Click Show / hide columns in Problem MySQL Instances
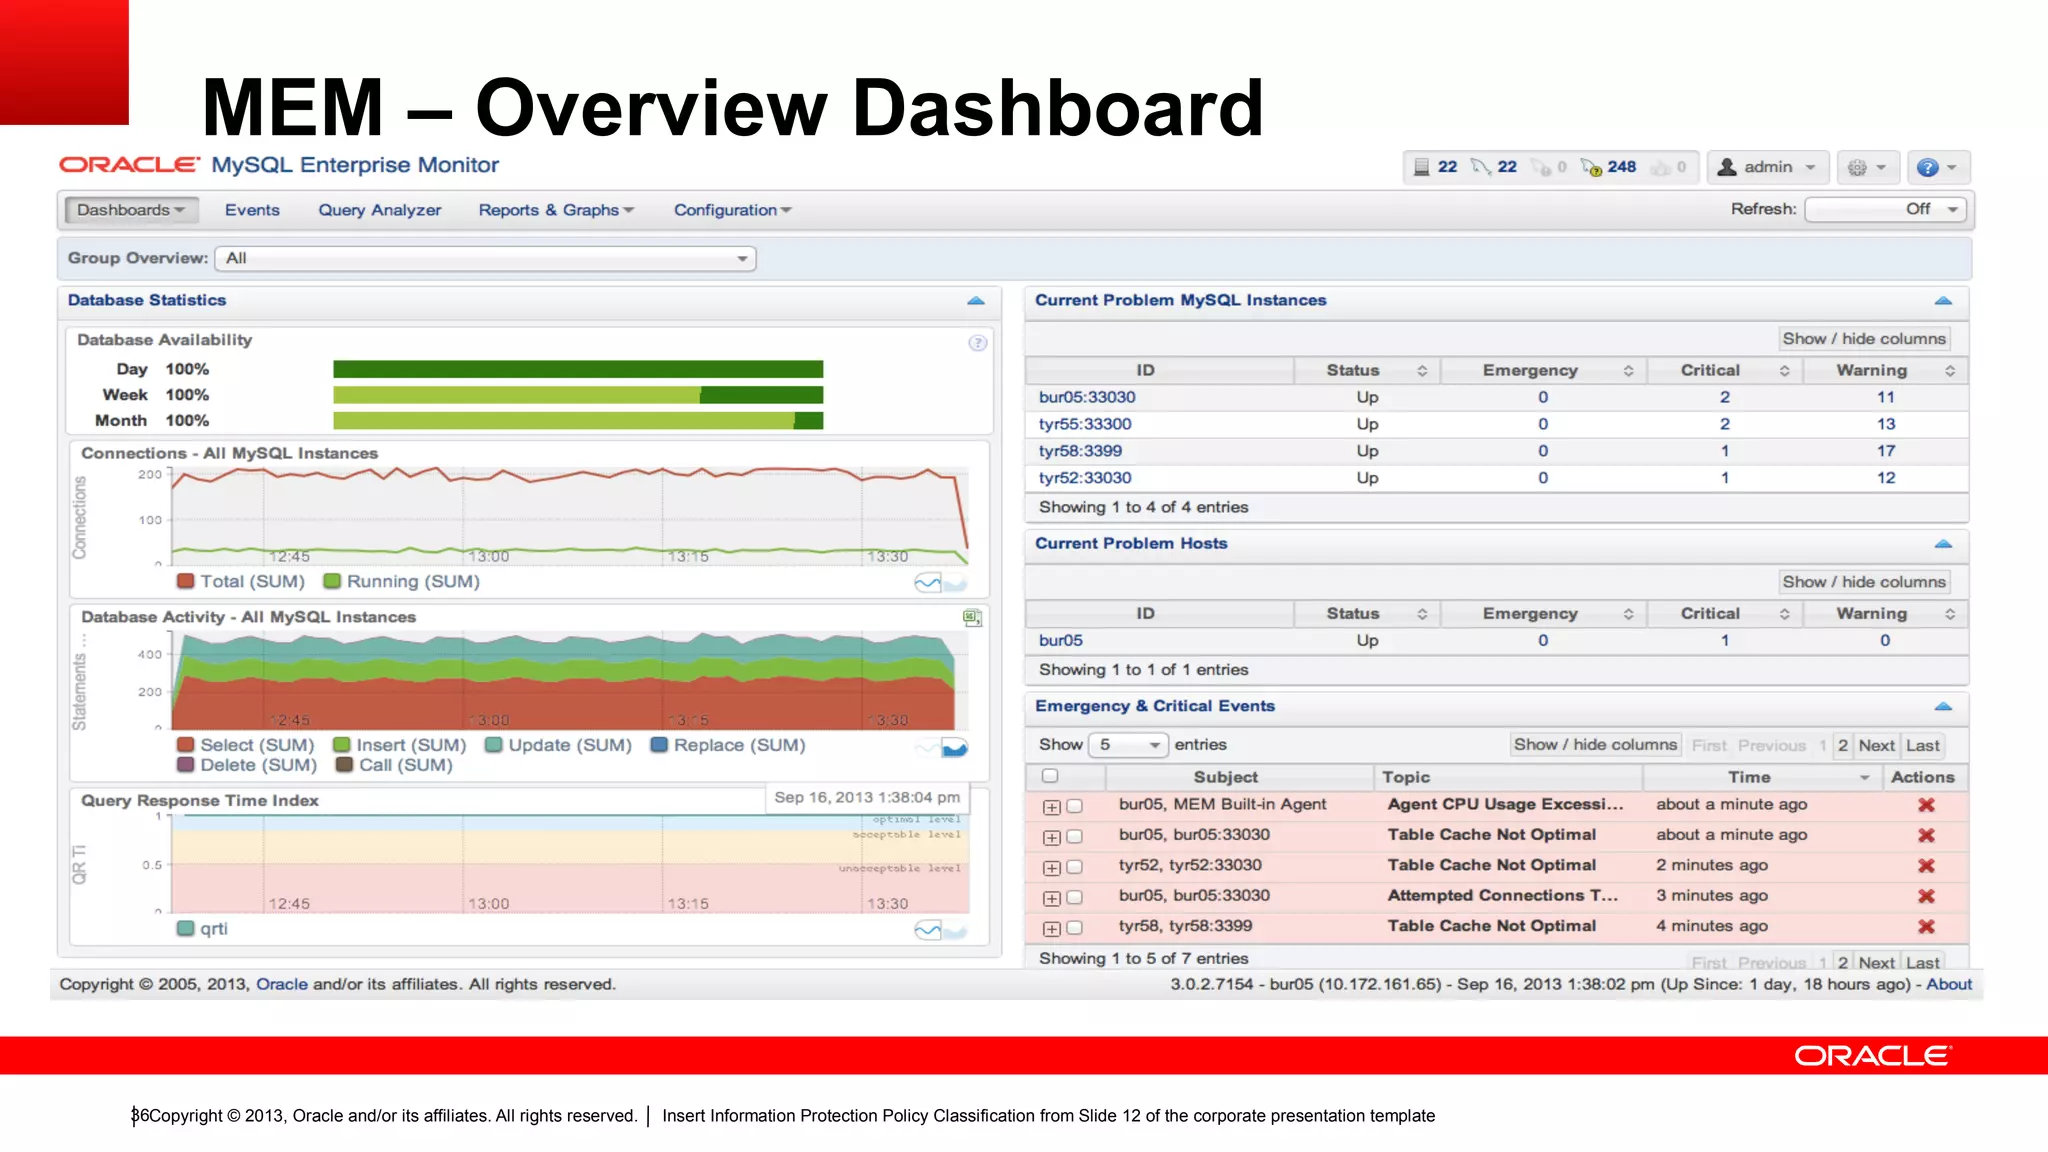Viewport: 2048px width, 1152px height. tap(1864, 339)
